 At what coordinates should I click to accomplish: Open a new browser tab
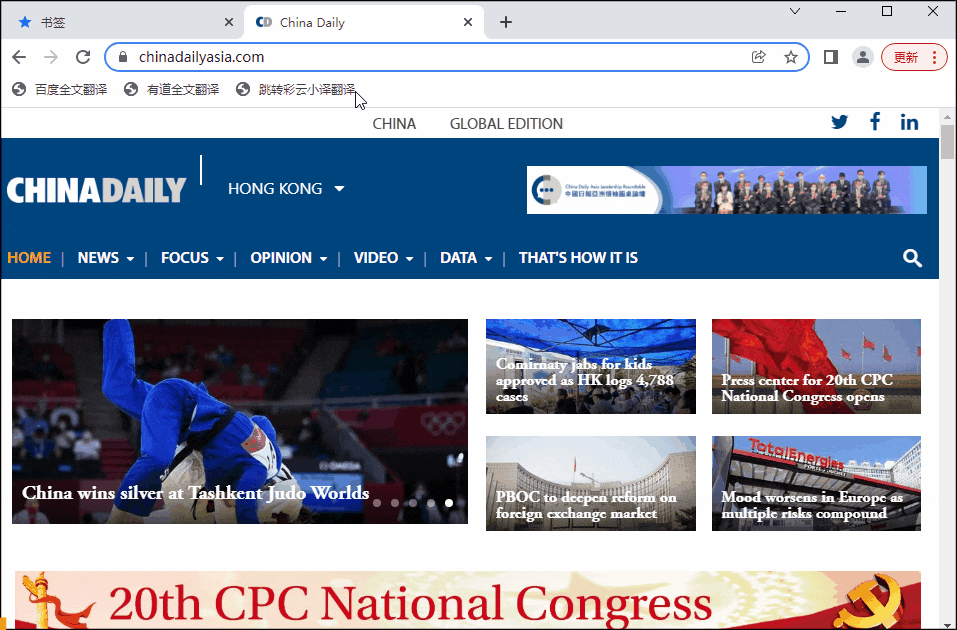click(505, 23)
